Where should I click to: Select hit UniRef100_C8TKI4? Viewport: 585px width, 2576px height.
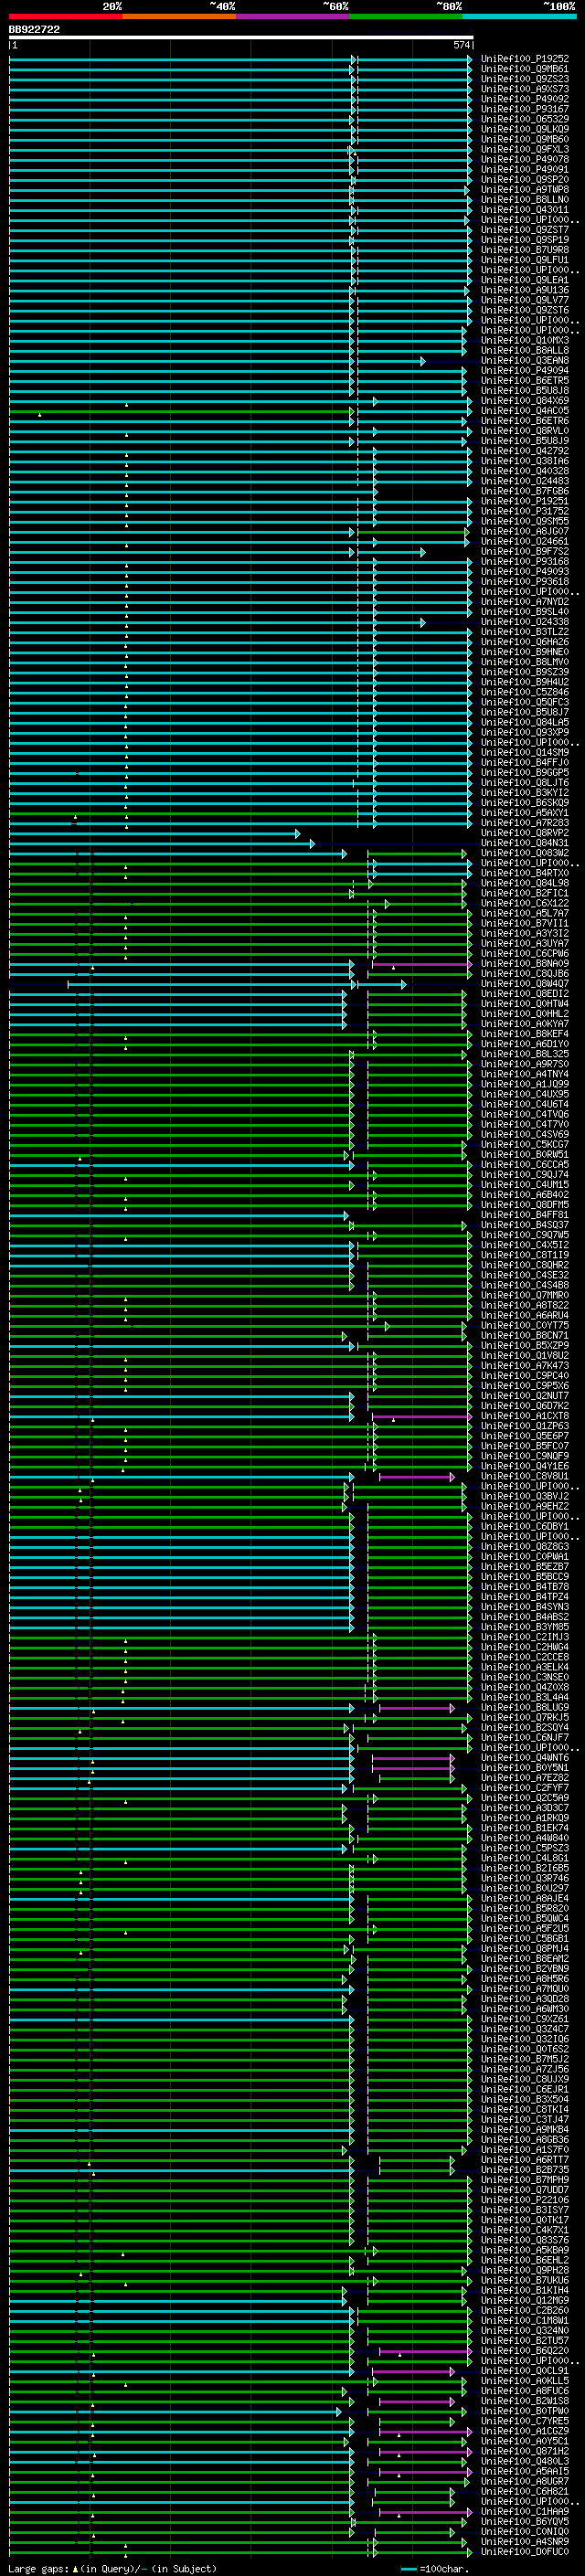click(x=525, y=2109)
